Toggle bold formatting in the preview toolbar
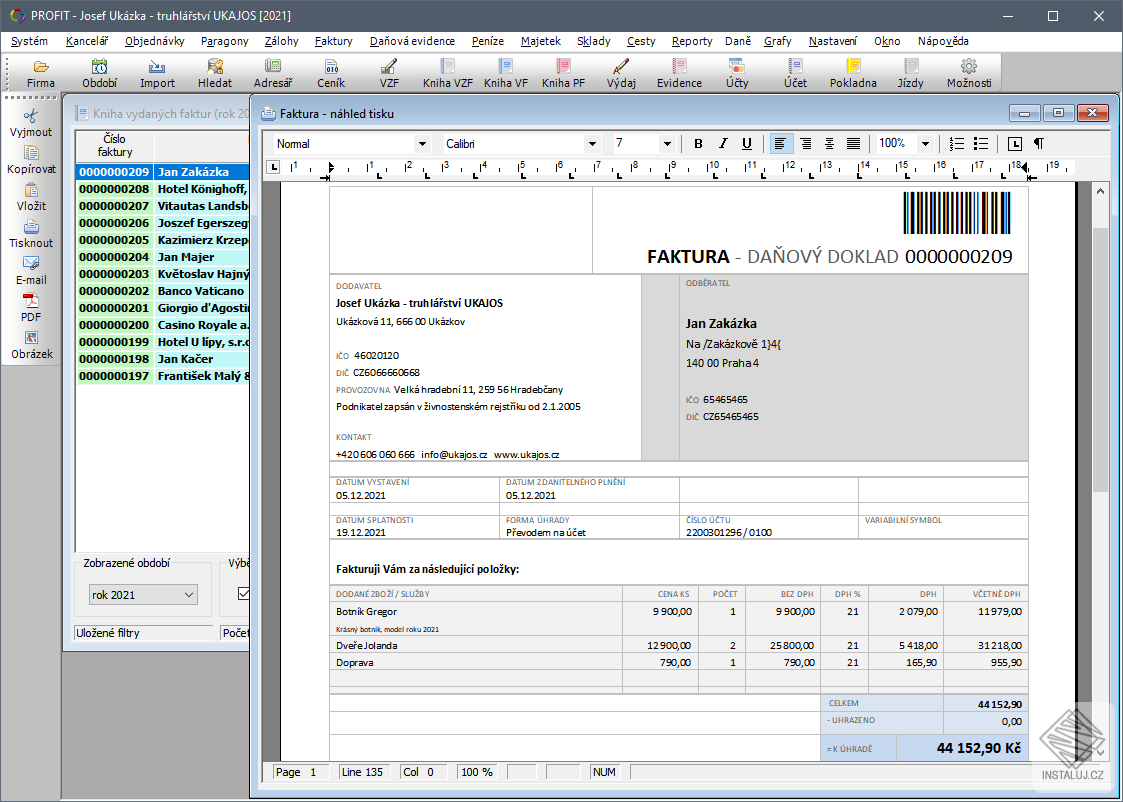The width and height of the screenshot is (1123, 802). (698, 144)
